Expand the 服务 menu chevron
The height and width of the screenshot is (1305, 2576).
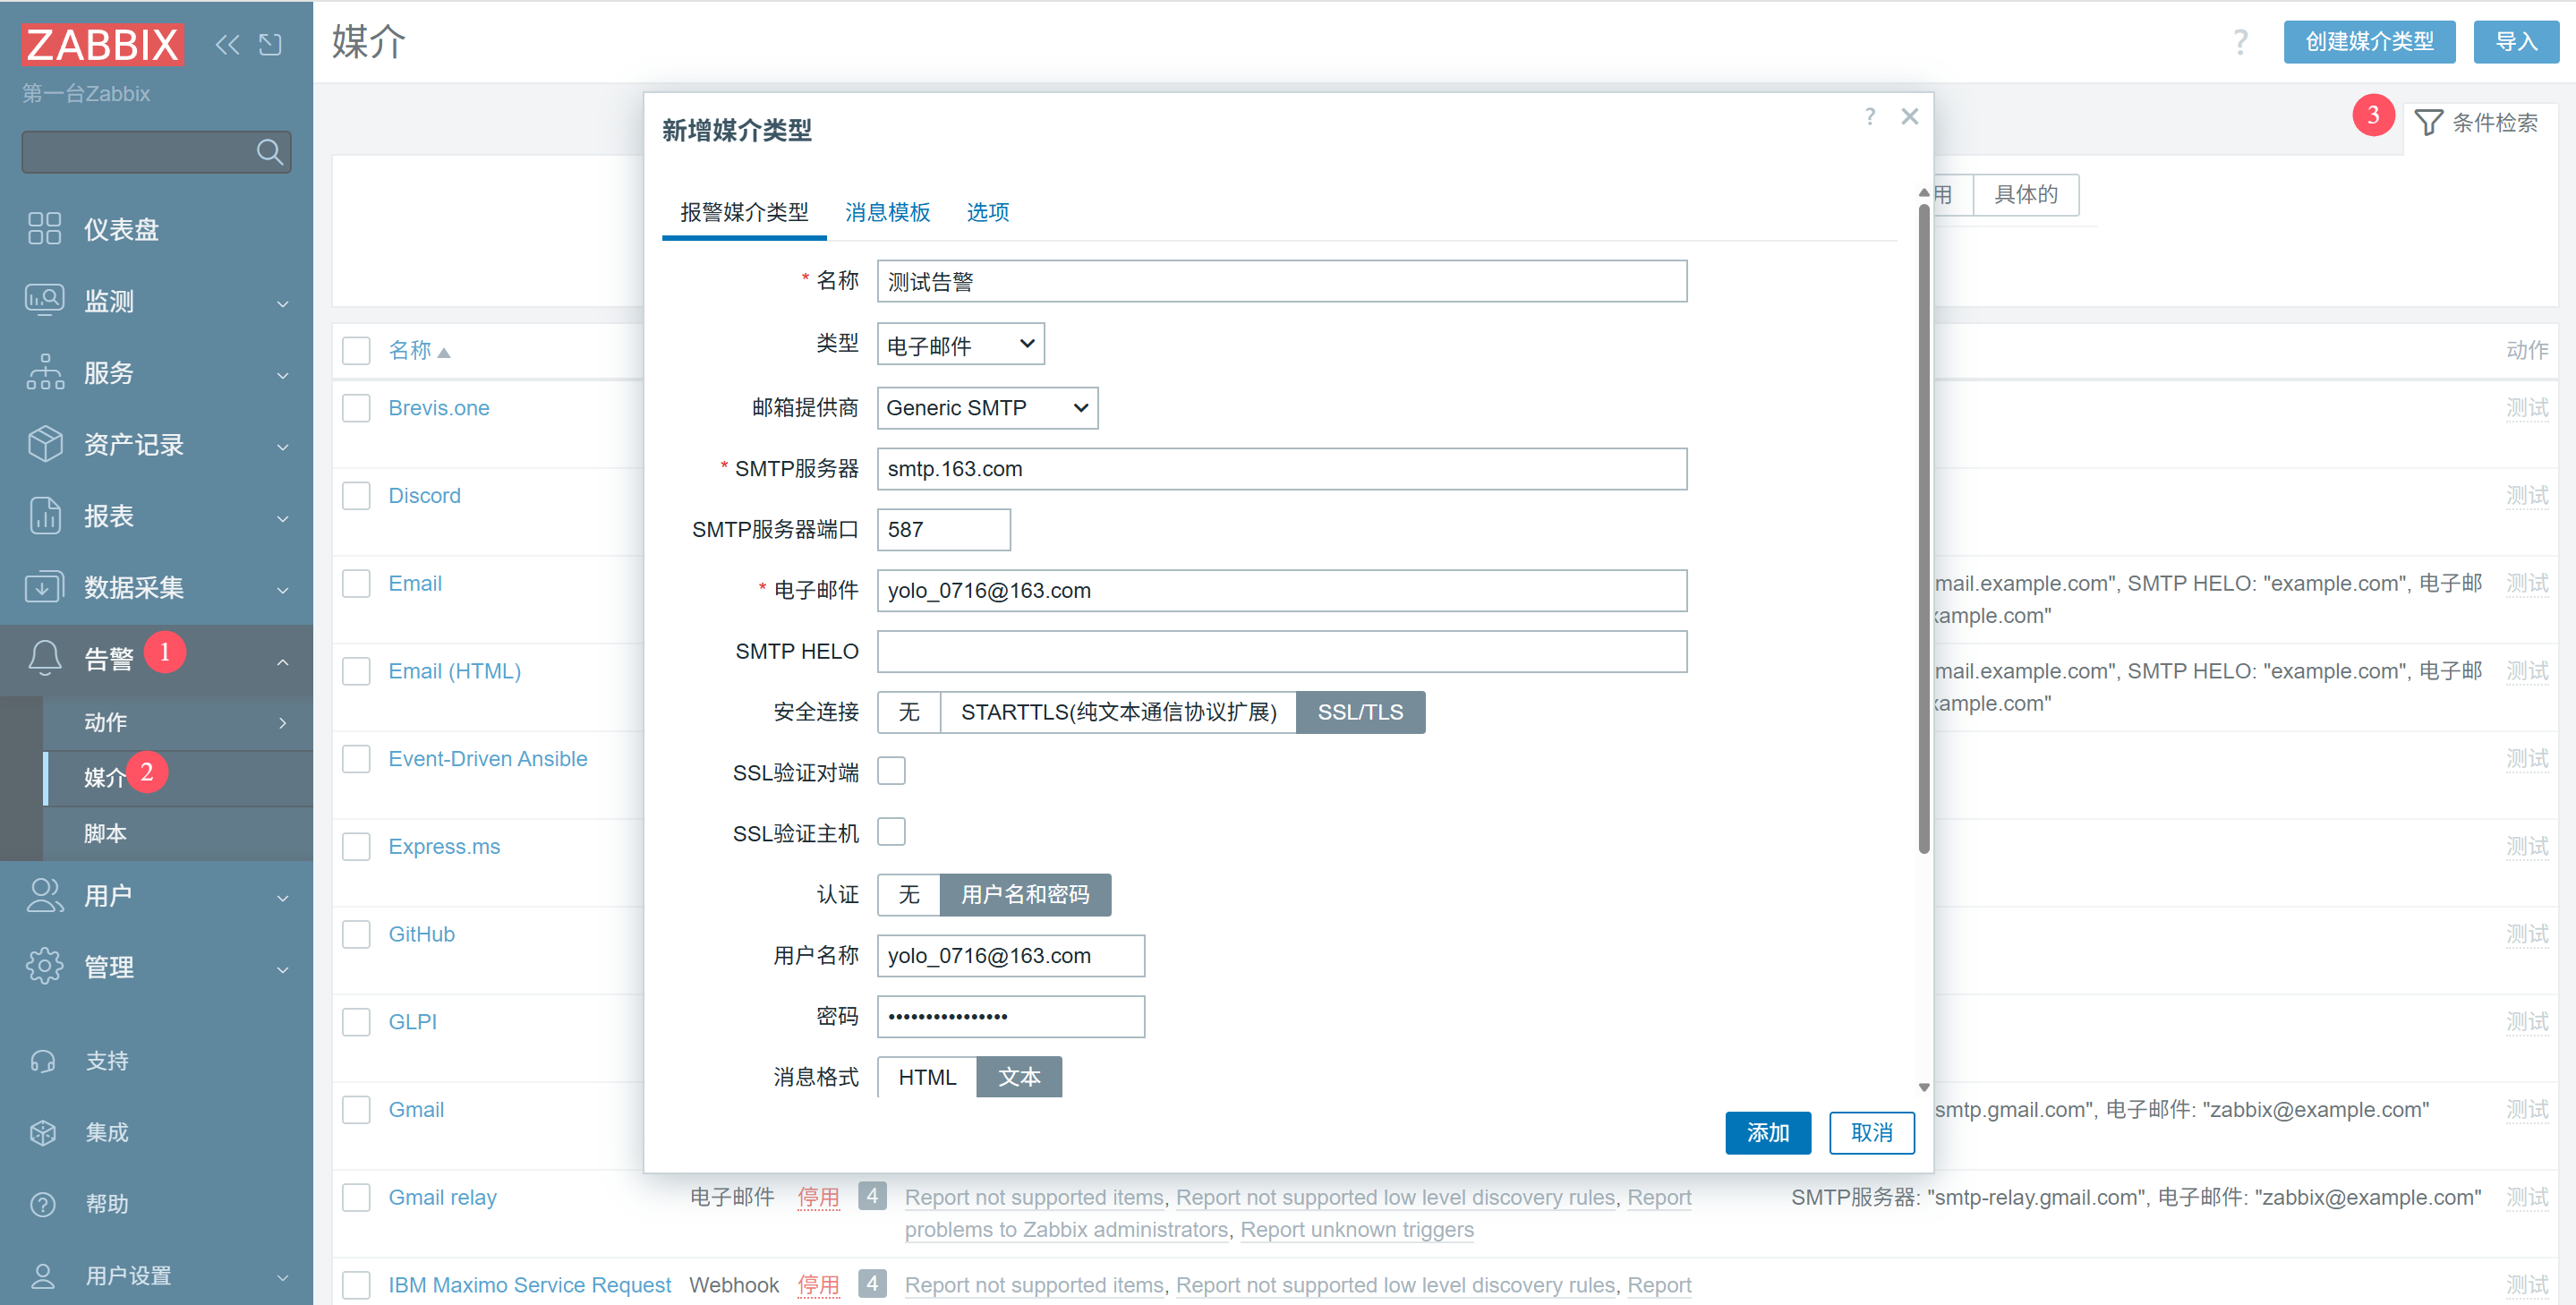pyautogui.click(x=283, y=375)
